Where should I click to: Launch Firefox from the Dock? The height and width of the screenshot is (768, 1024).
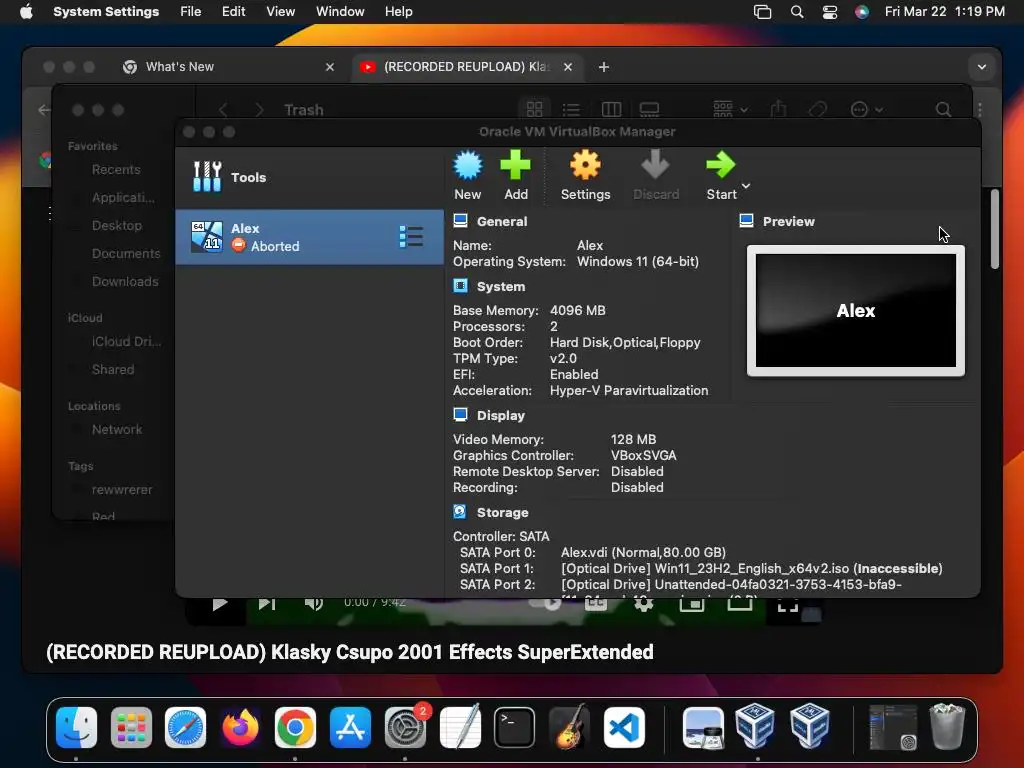coord(240,727)
